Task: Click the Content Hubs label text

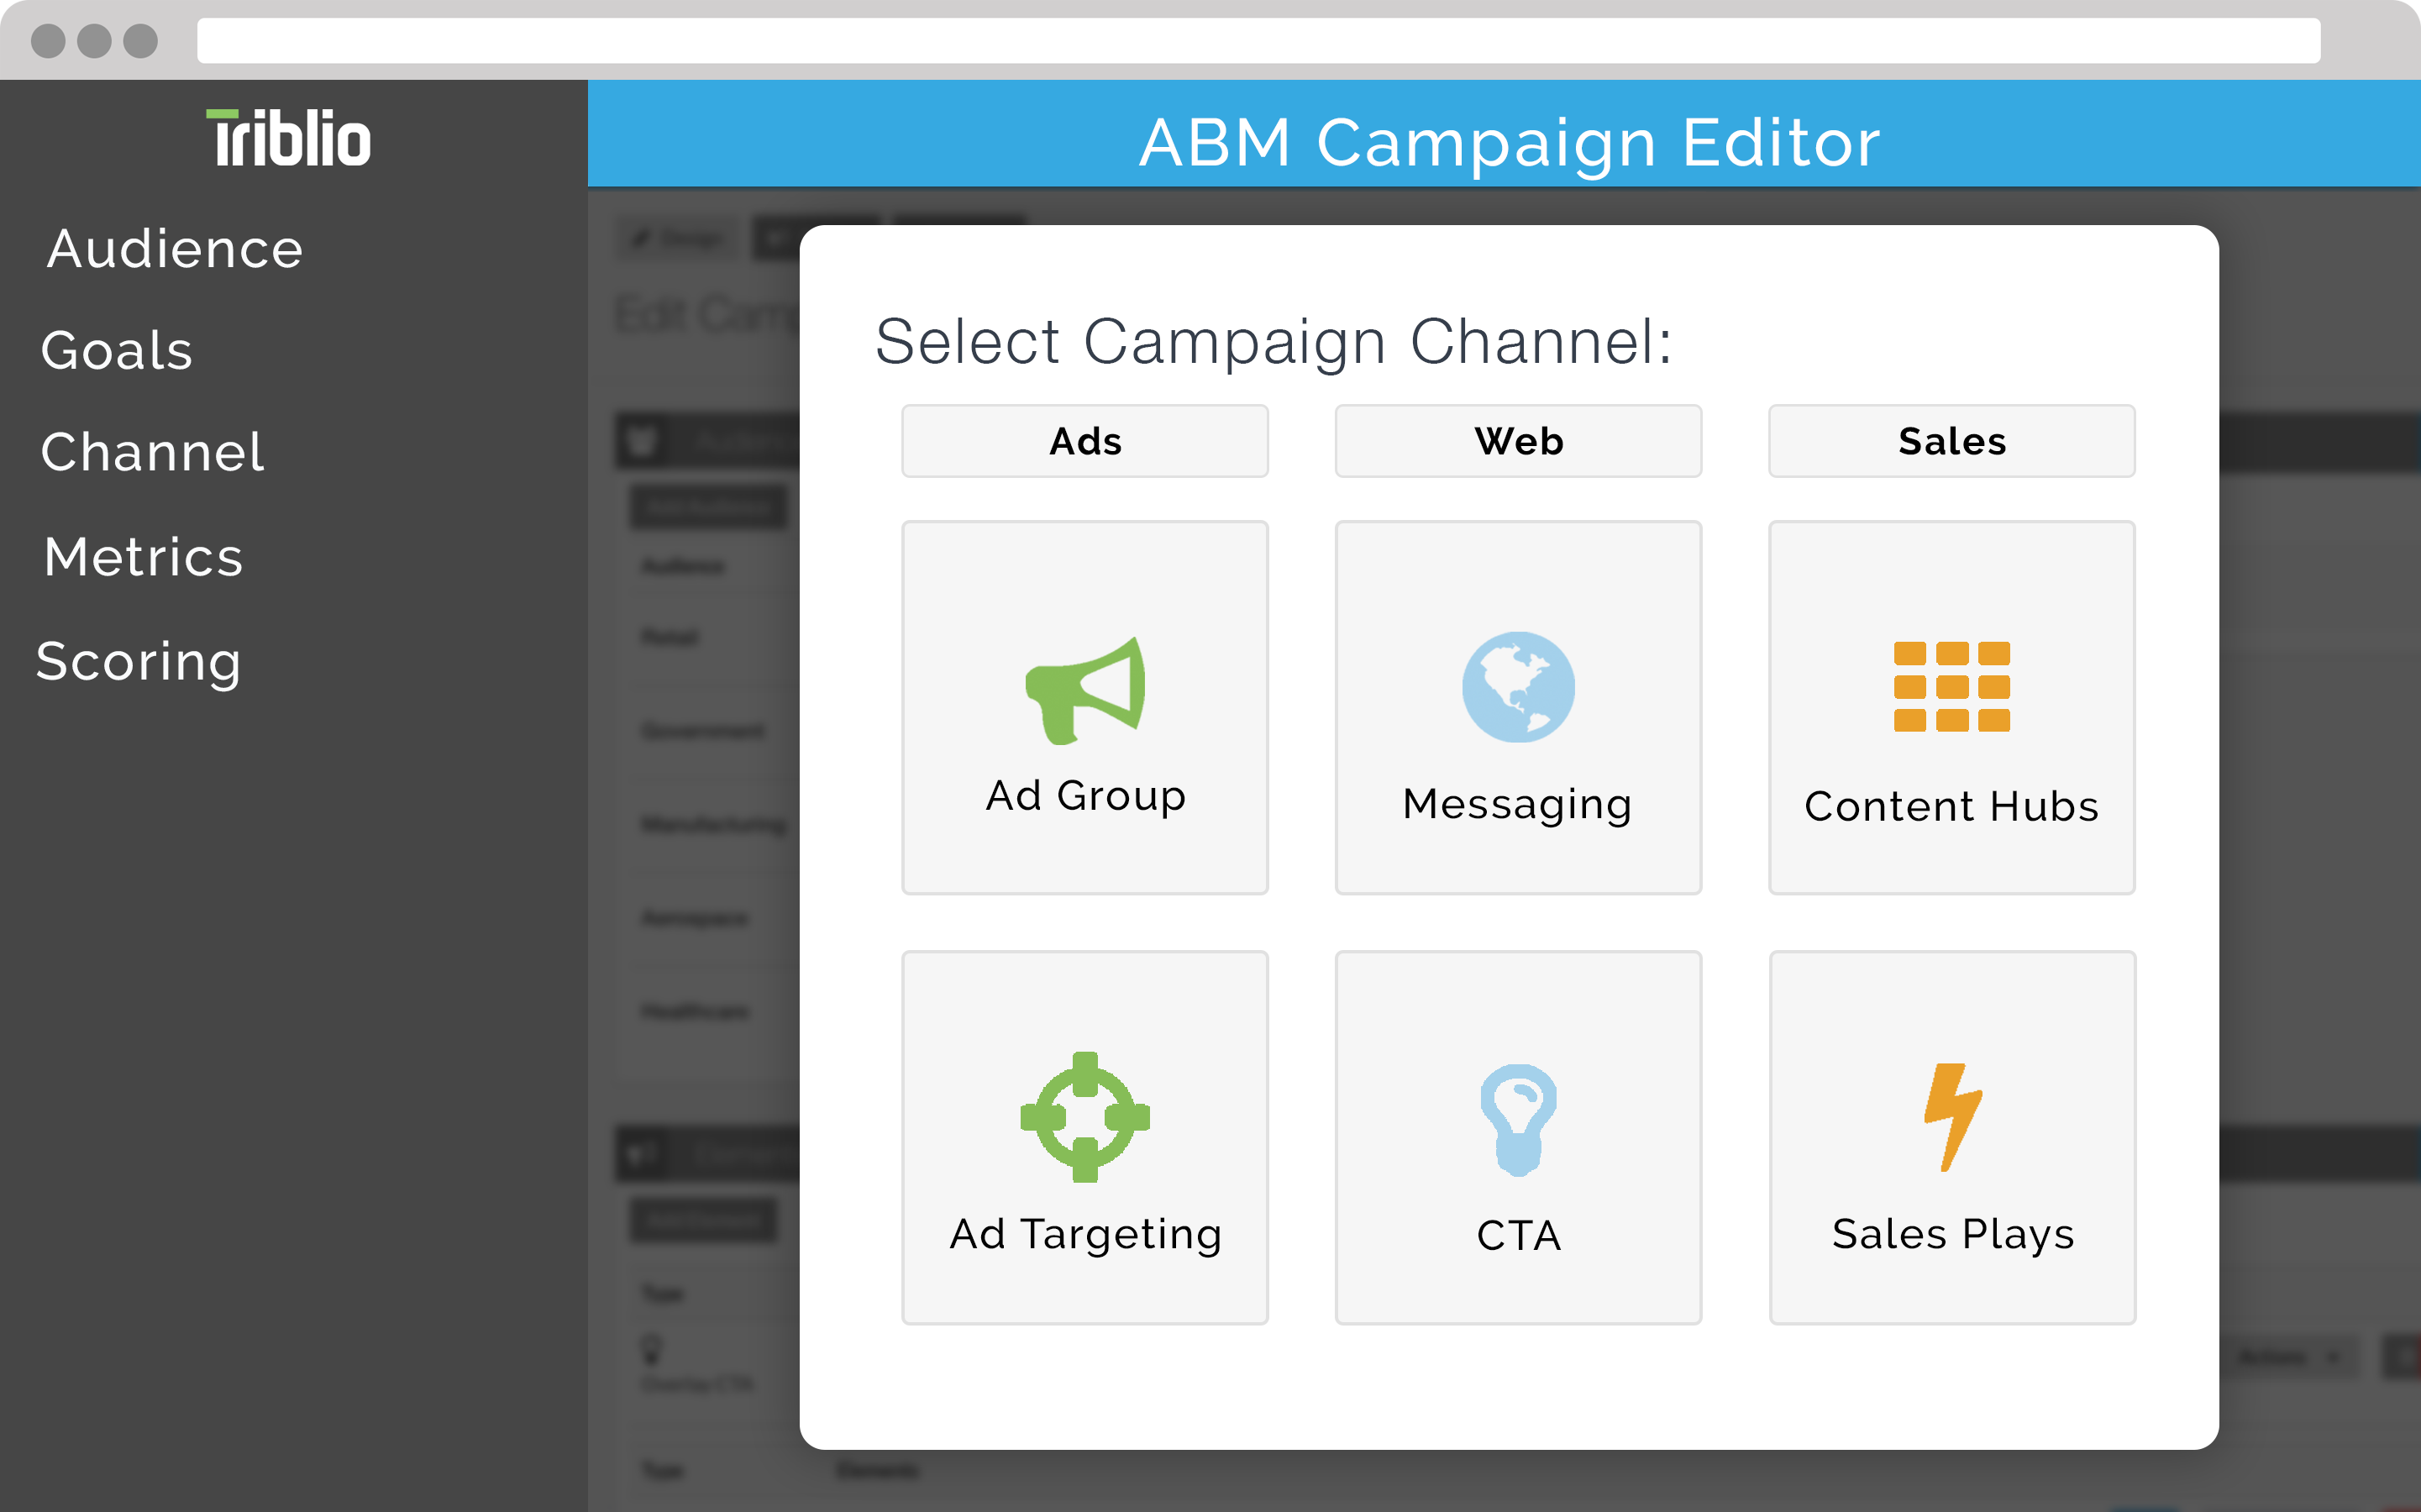Action: click(x=1951, y=806)
